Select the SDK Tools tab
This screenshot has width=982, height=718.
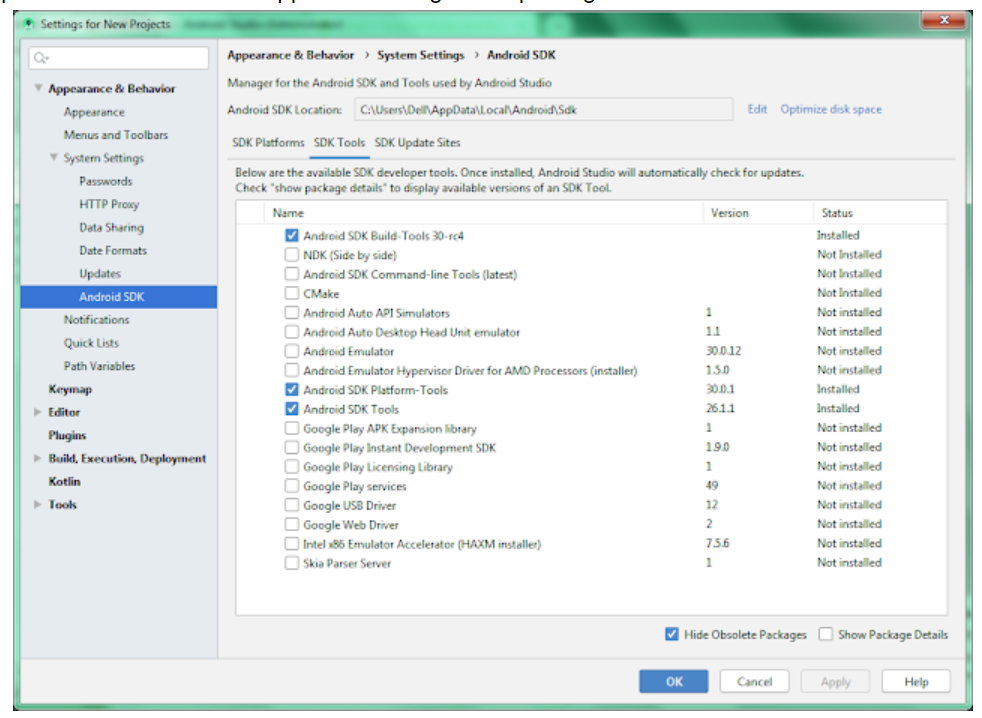pyautogui.click(x=339, y=143)
